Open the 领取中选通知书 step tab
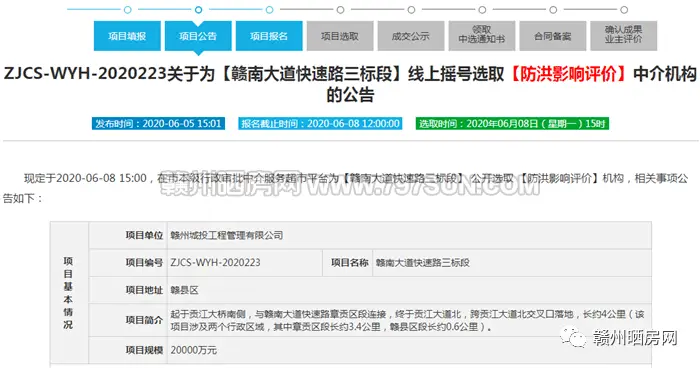 click(x=482, y=36)
